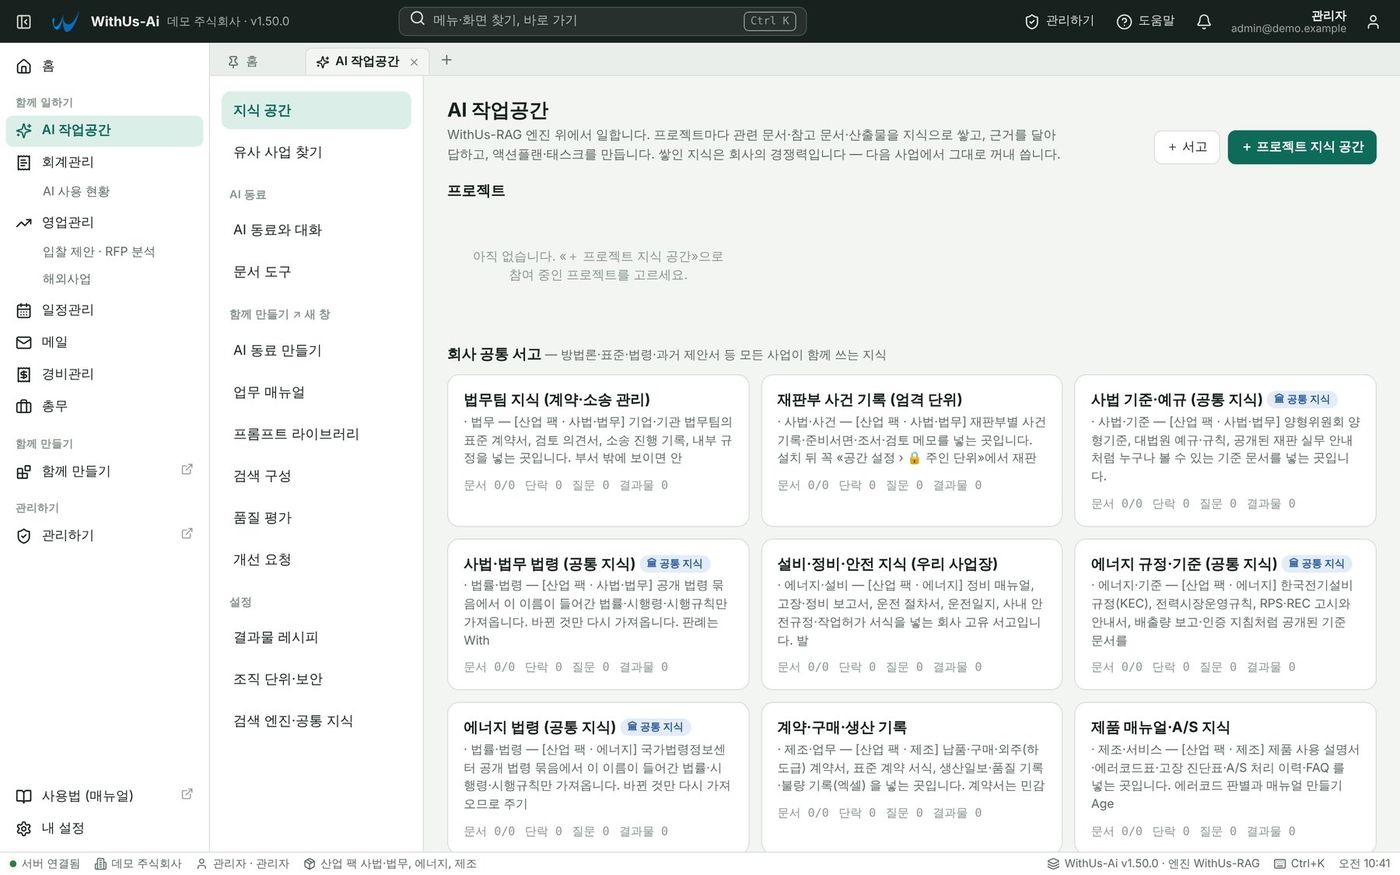Image resolution: width=1400 pixels, height=875 pixels.
Task: Select 지식 공간 in the submenu
Action: [316, 110]
